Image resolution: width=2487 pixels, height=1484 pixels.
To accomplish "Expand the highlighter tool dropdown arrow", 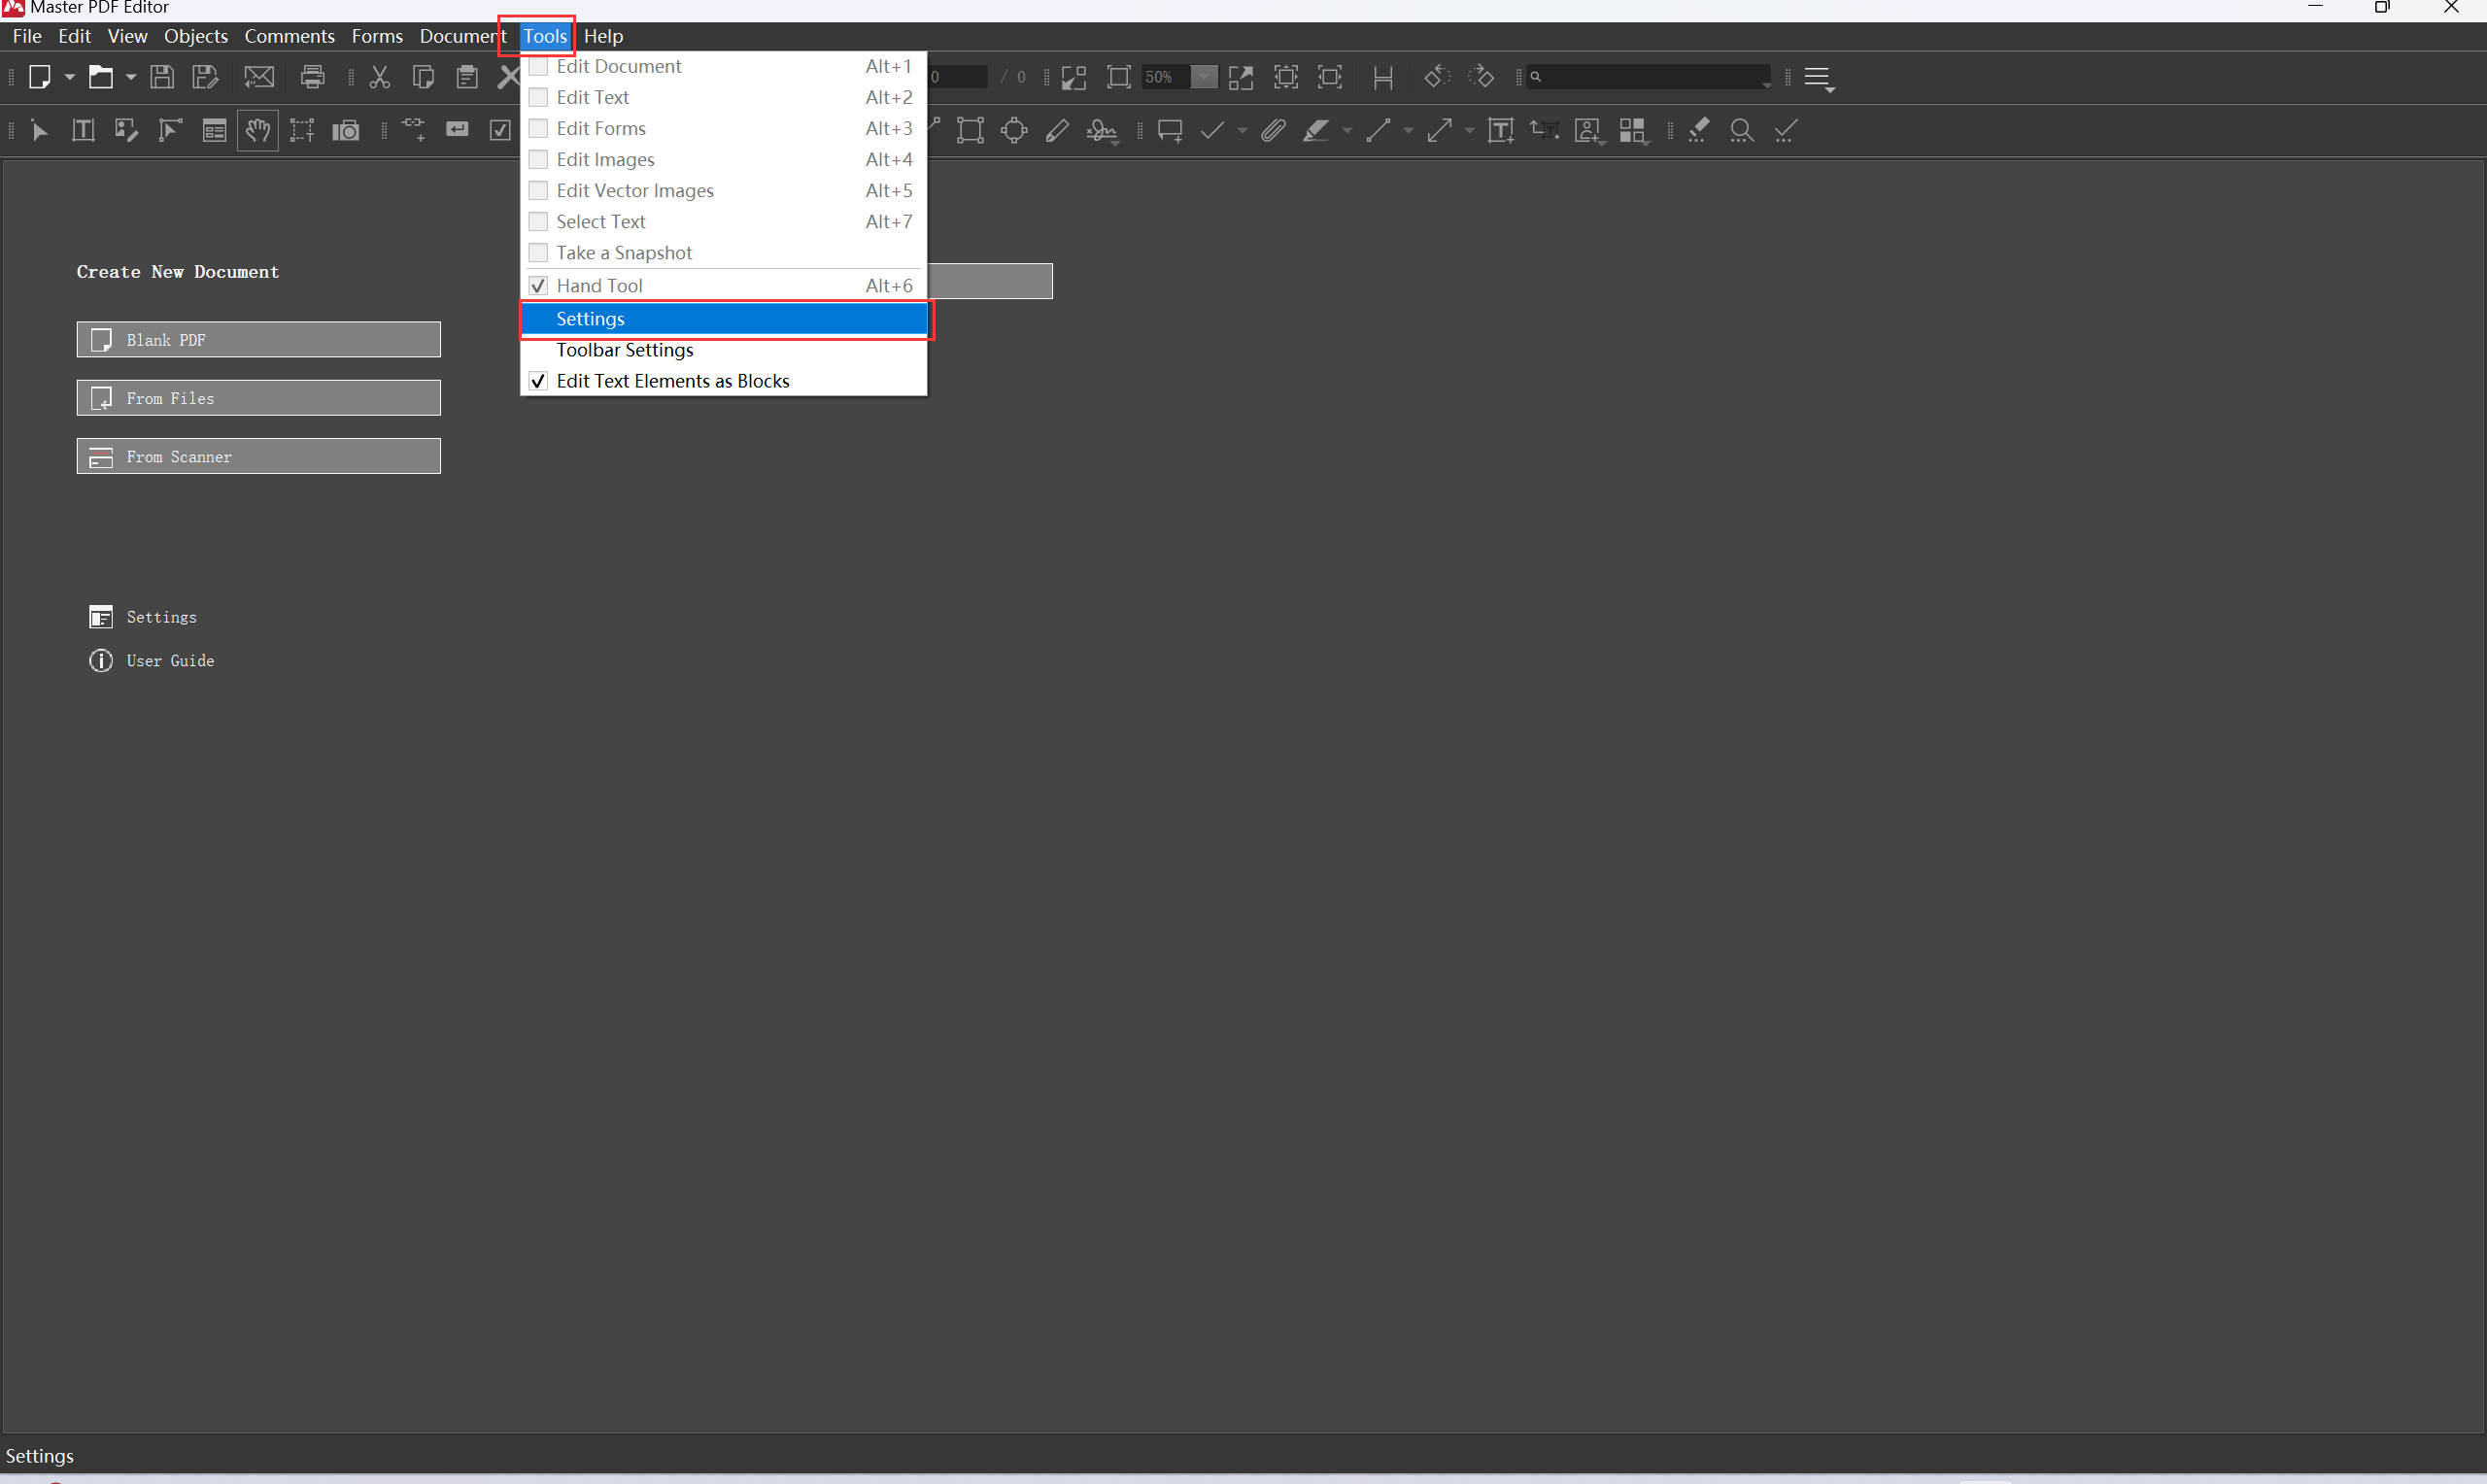I will click(x=1347, y=131).
